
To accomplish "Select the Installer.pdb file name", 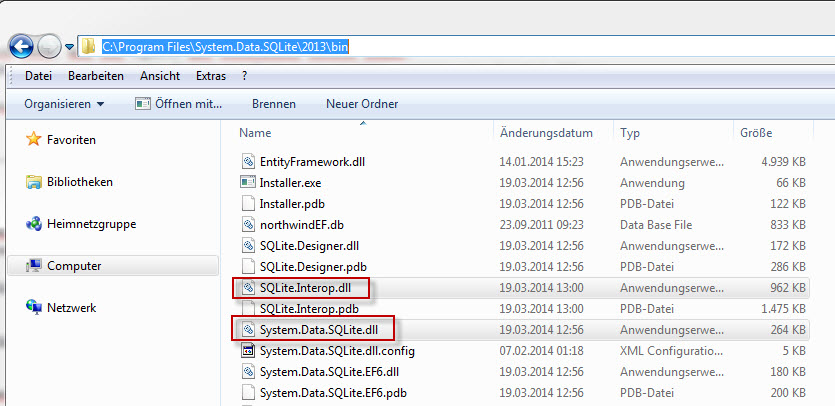I will pyautogui.click(x=292, y=204).
